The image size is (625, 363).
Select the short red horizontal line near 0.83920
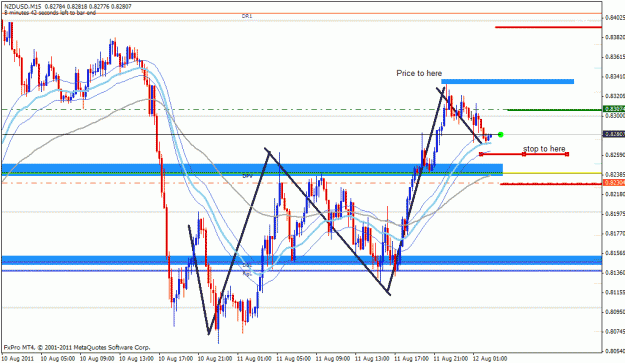click(x=548, y=27)
